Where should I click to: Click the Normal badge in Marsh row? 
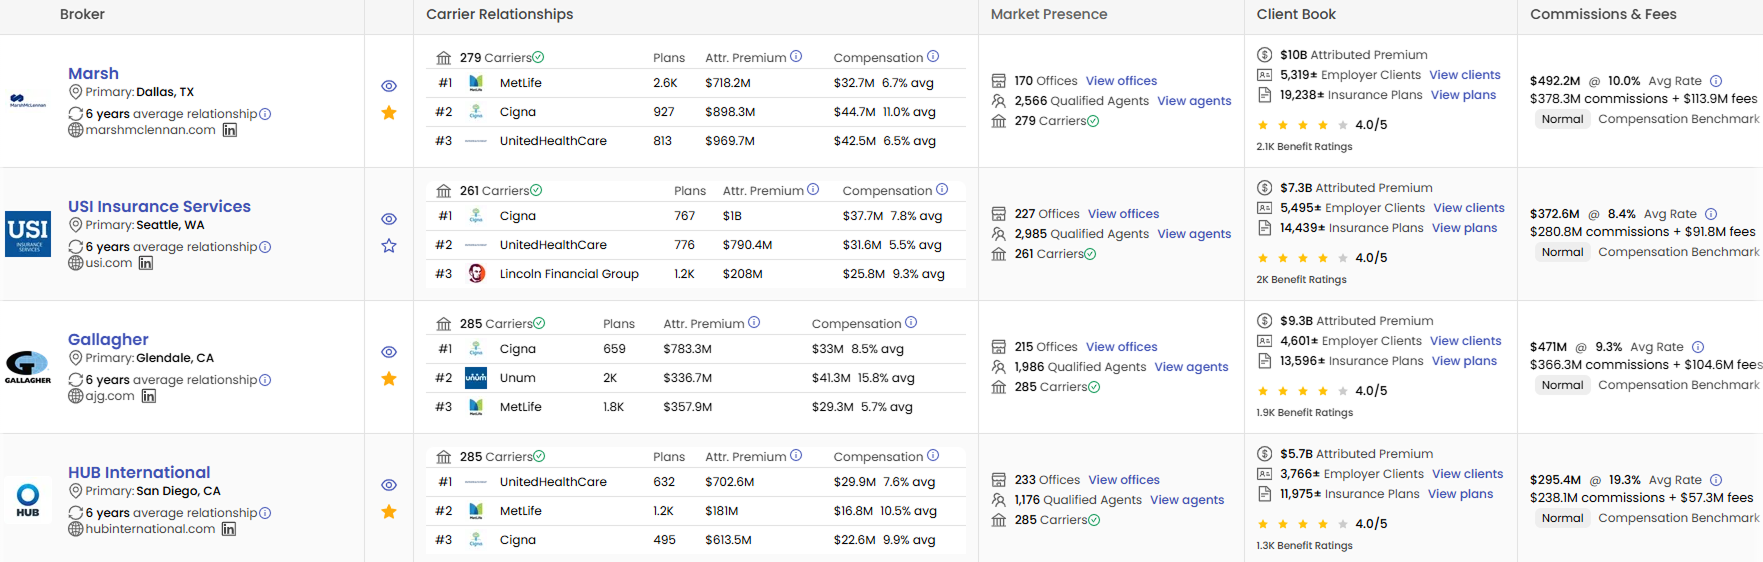[x=1562, y=119]
